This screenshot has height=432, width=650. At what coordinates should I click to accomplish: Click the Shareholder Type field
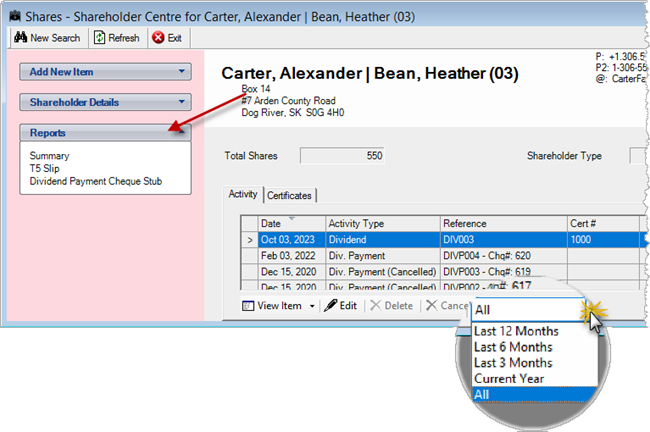click(639, 155)
